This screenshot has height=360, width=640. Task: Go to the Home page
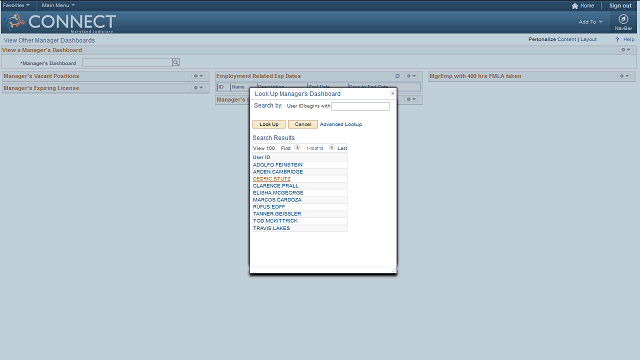tap(587, 6)
